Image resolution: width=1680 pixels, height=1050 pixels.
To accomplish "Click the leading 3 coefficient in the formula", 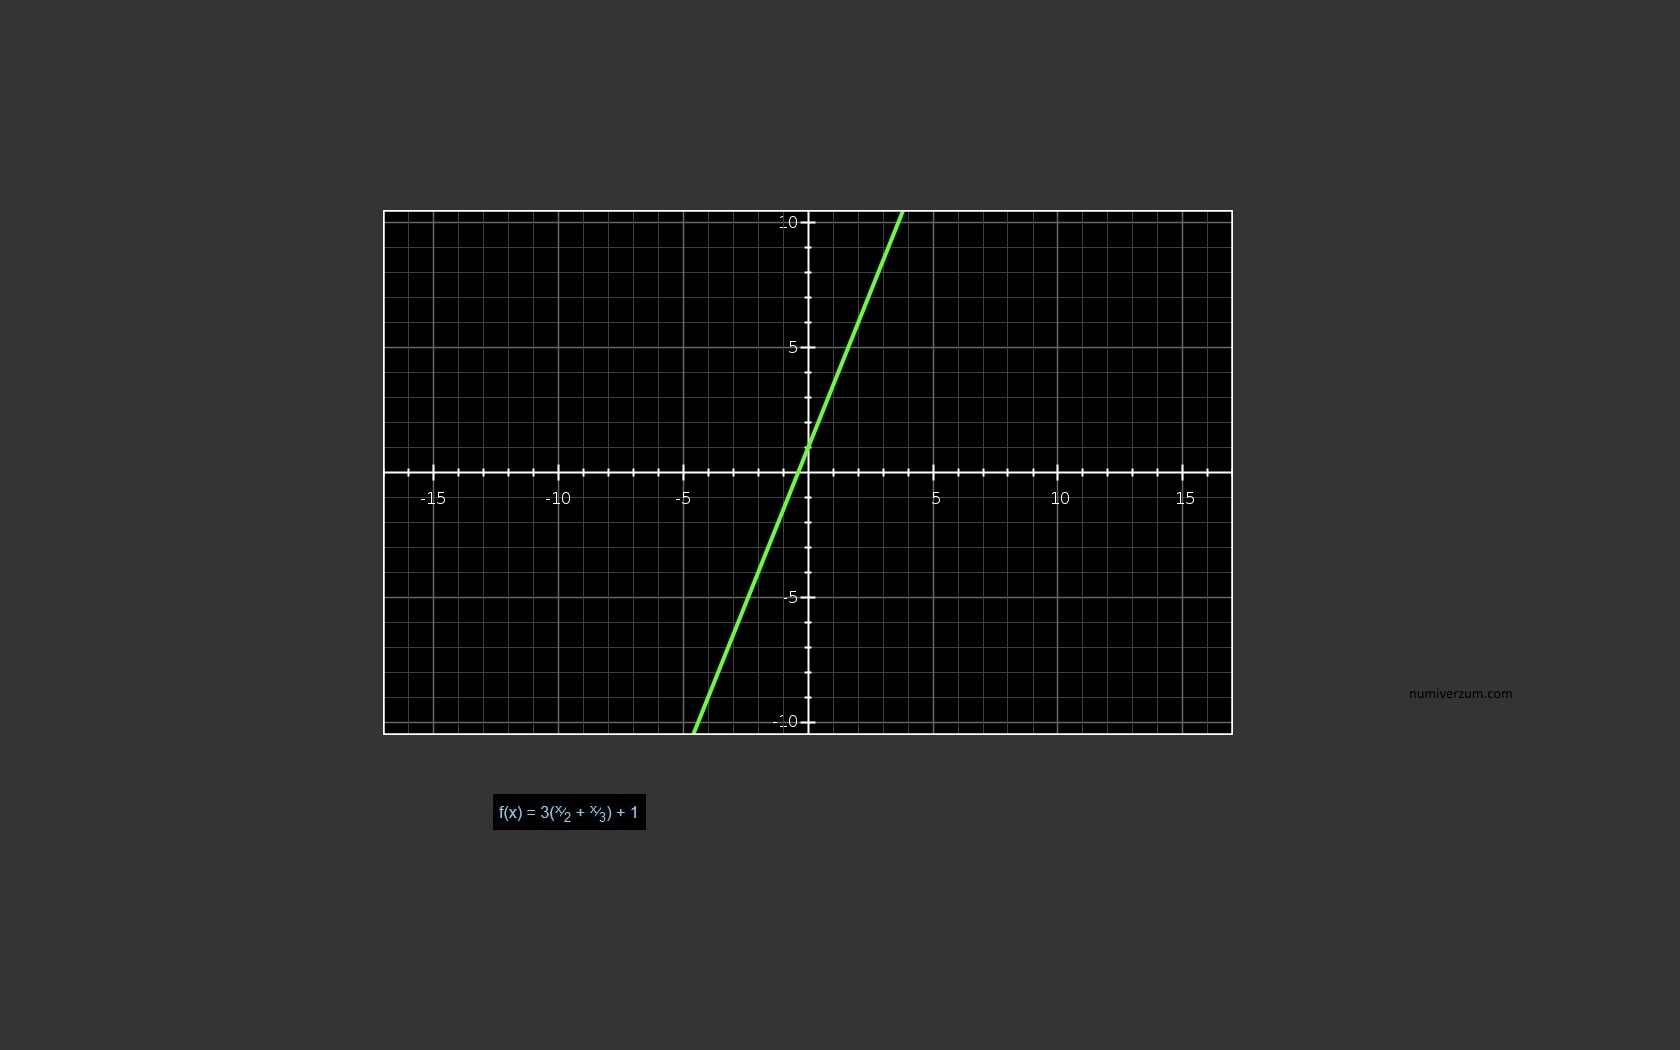I will (x=545, y=812).
